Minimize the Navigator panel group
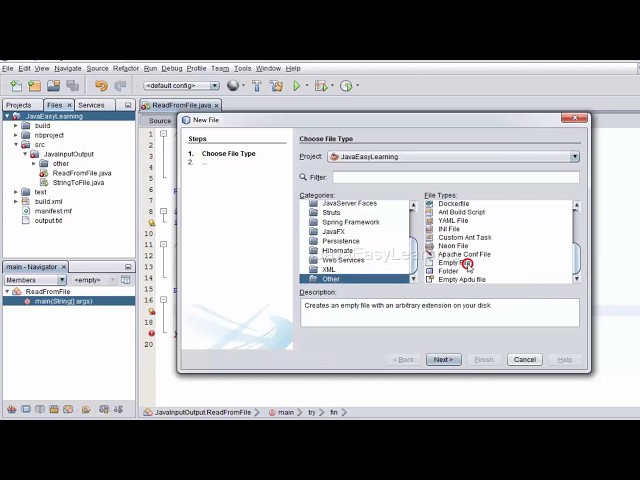640x480 pixels. pos(128,267)
